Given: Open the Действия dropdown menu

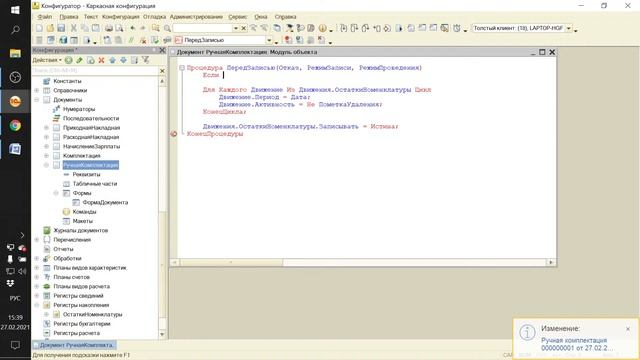Looking at the screenshot, I should [47, 60].
